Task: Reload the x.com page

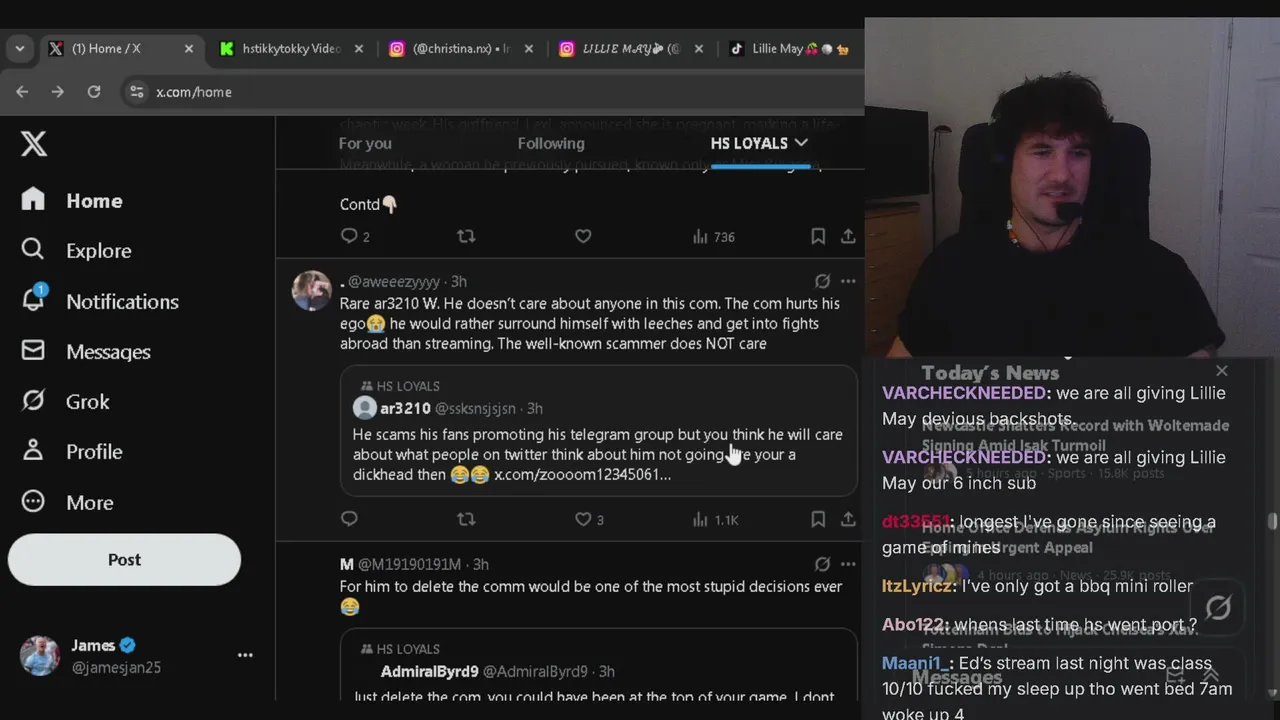Action: (x=94, y=91)
